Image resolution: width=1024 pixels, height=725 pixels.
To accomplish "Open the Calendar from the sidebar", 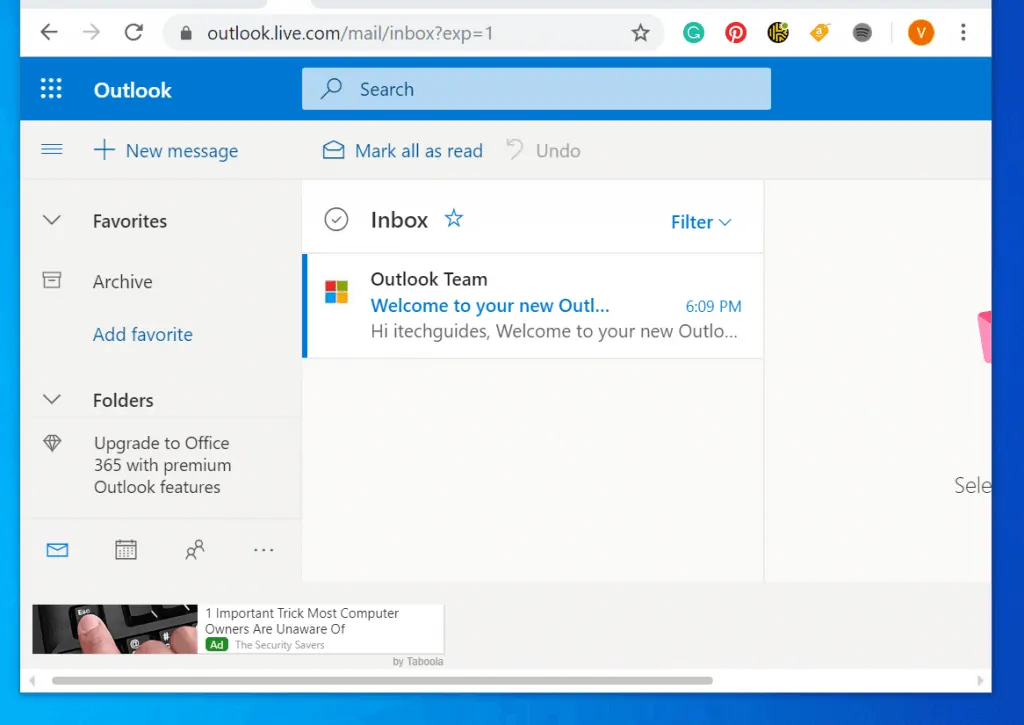I will point(126,549).
